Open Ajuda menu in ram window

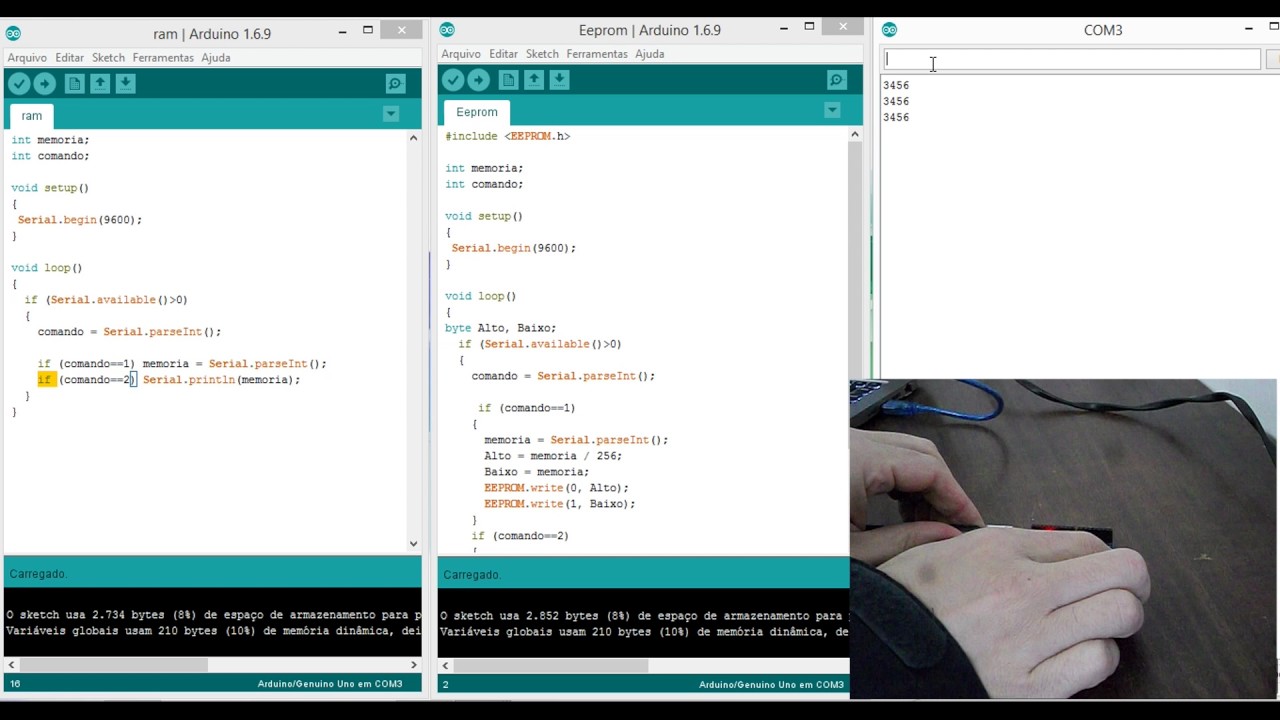pos(216,58)
